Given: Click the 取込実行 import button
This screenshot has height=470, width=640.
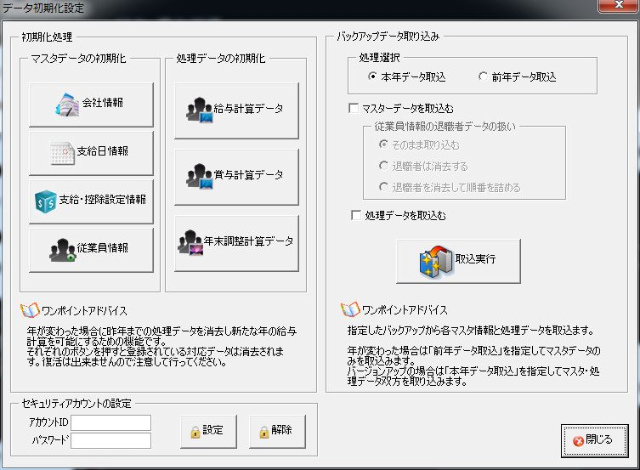Looking at the screenshot, I should tap(458, 261).
